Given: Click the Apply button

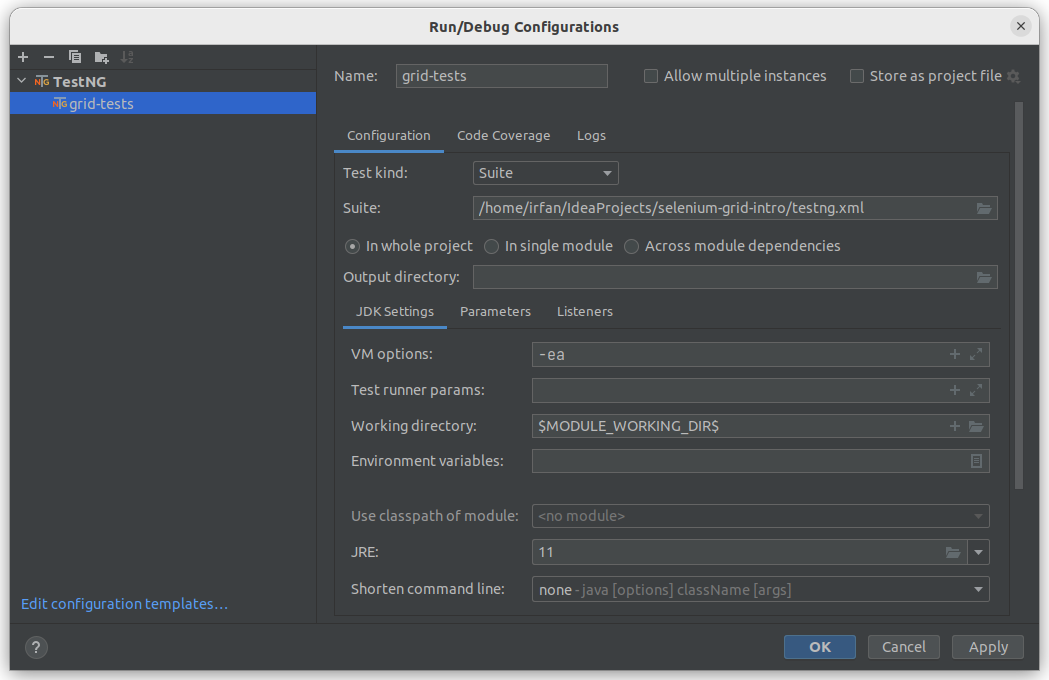Looking at the screenshot, I should tap(988, 647).
